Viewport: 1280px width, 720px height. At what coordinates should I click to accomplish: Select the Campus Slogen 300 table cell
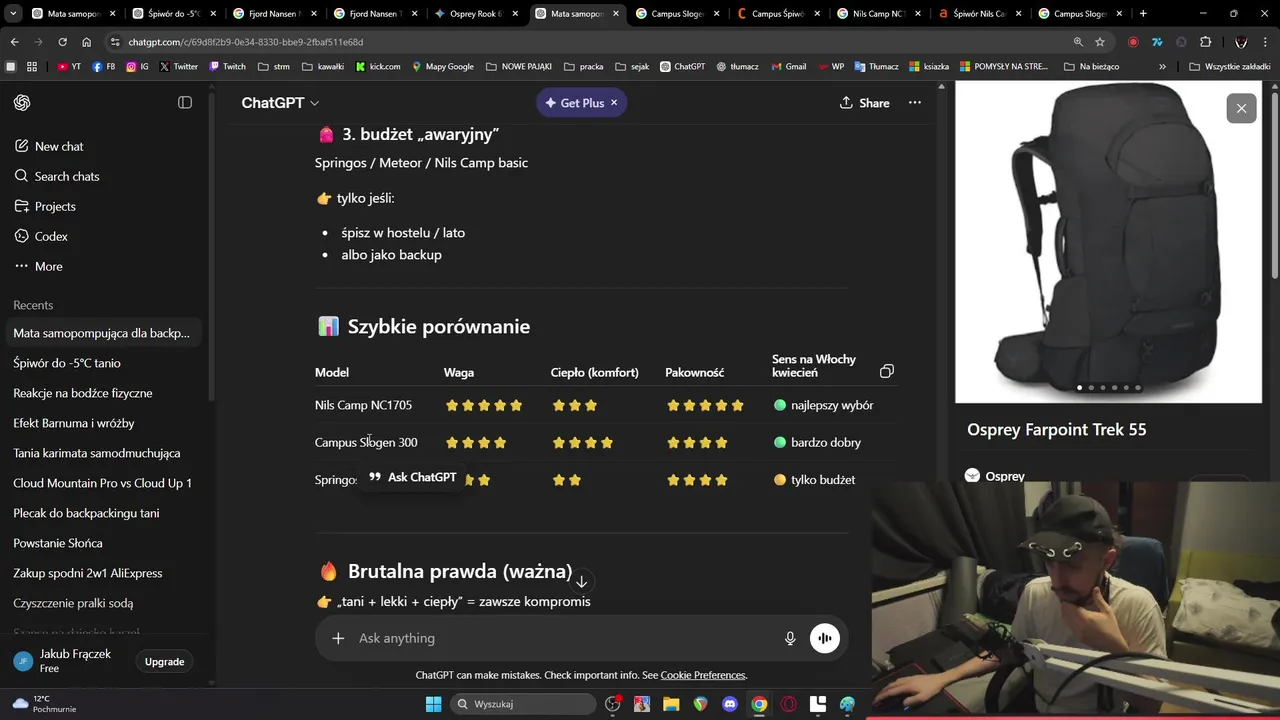(x=366, y=442)
